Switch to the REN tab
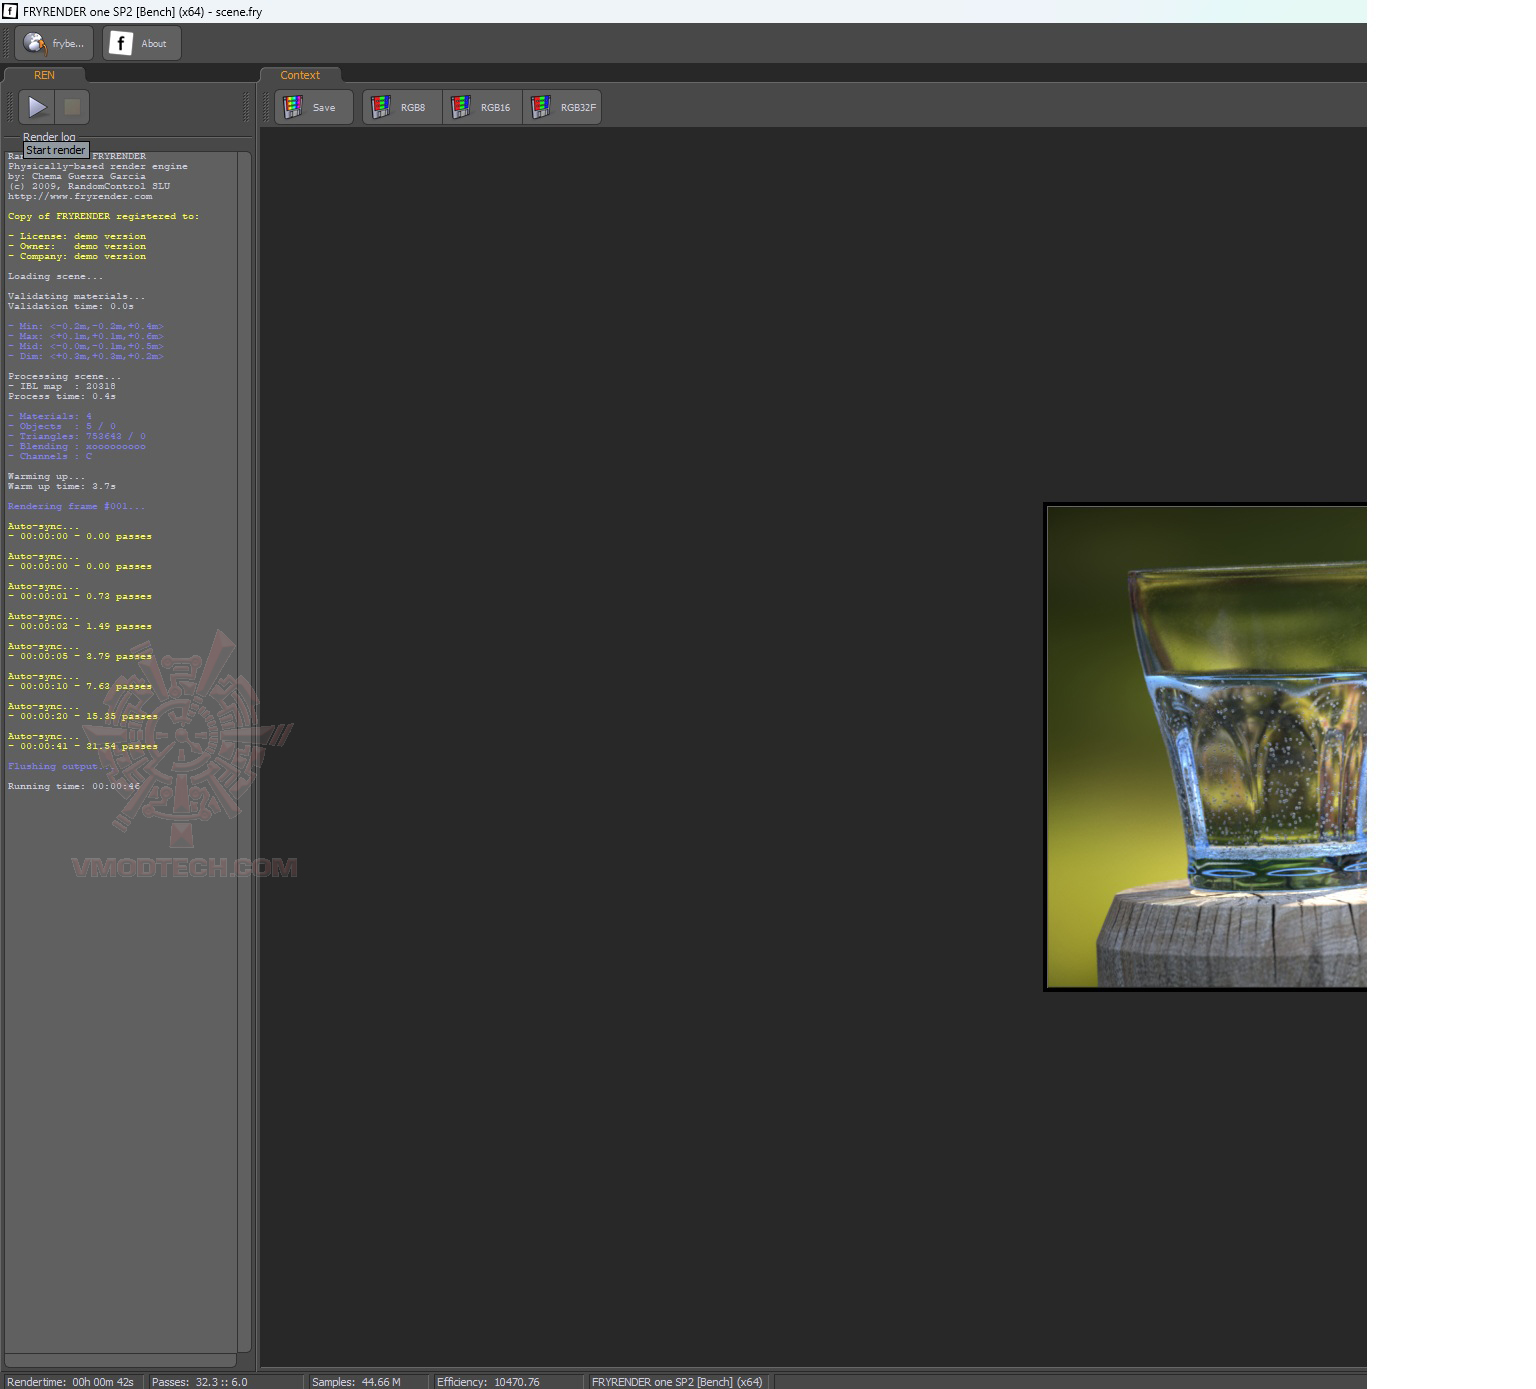This screenshot has width=1536, height=1389. [44, 75]
